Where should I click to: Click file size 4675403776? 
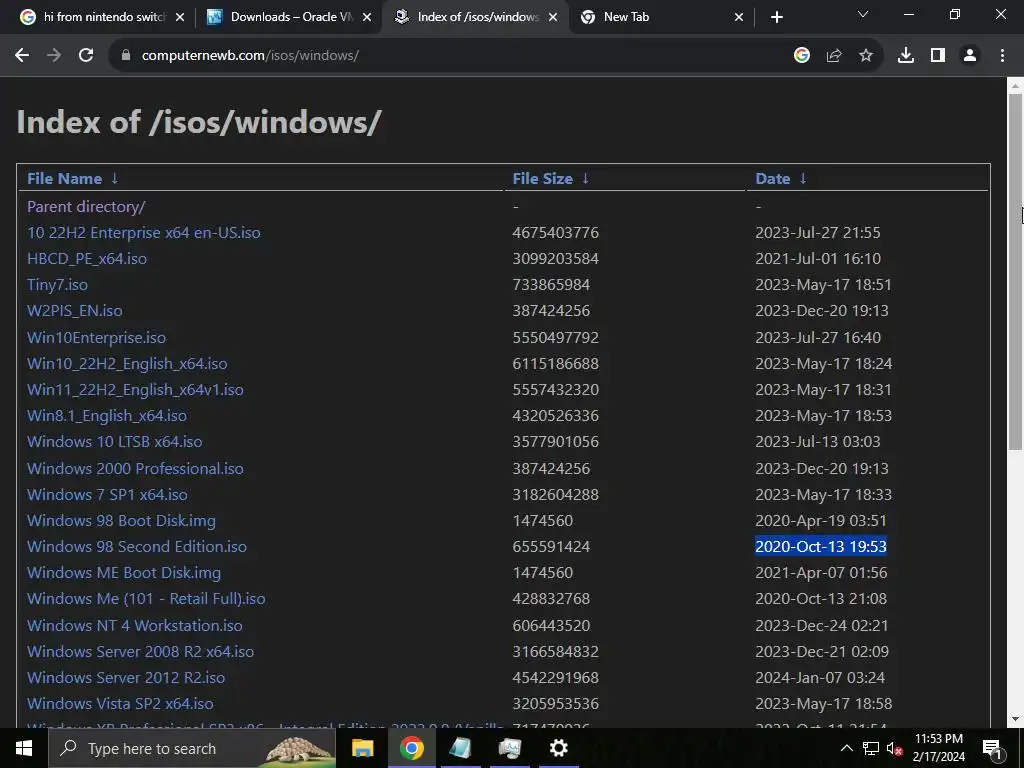click(x=556, y=232)
